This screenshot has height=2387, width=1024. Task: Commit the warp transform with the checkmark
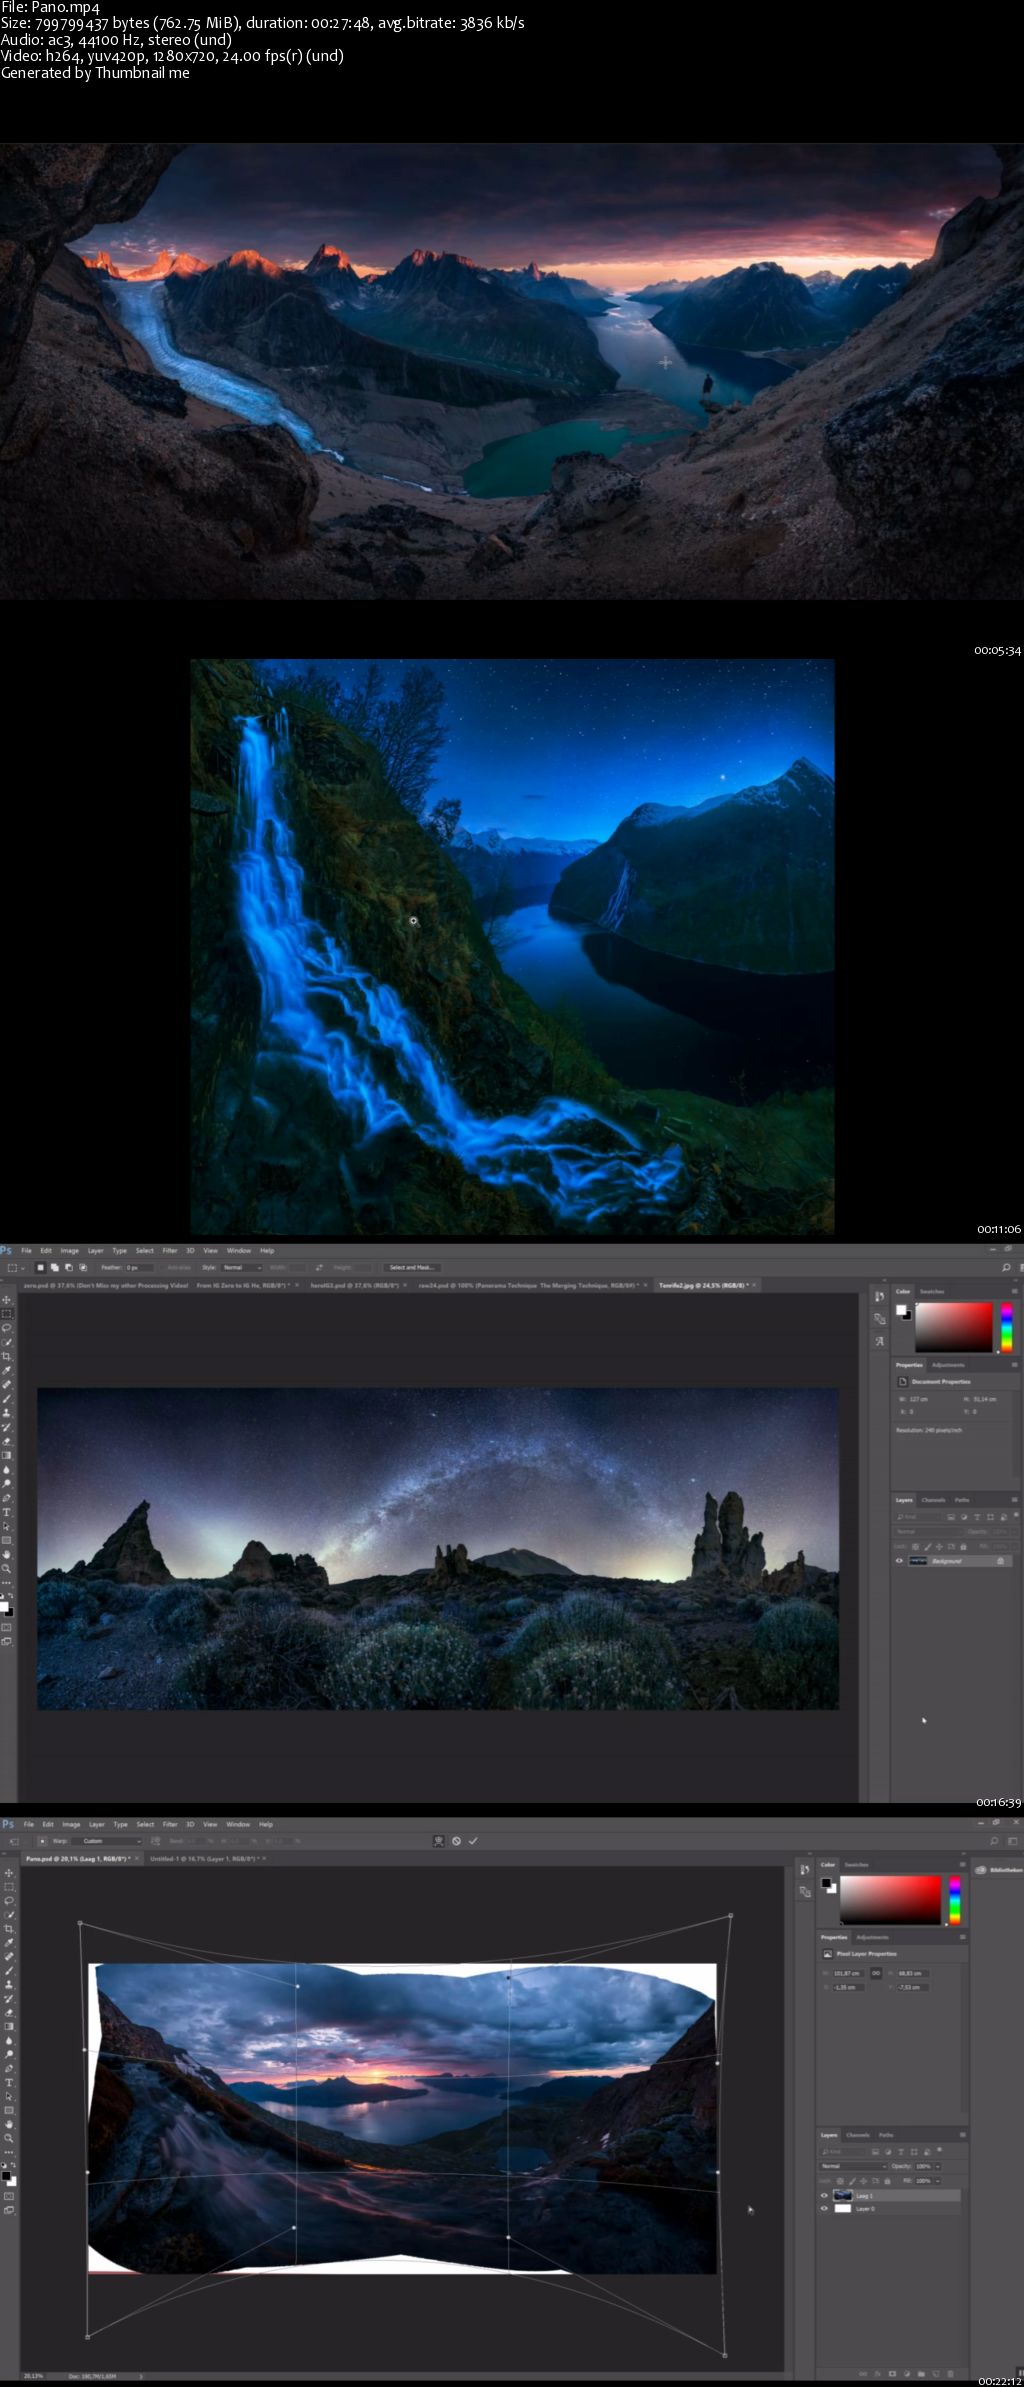[473, 1840]
